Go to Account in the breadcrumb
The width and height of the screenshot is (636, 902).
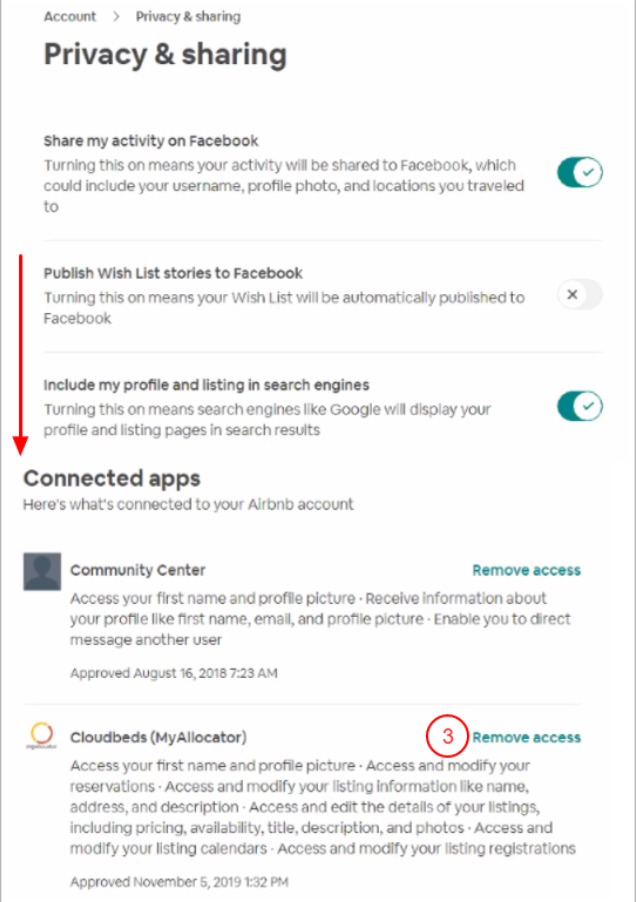[70, 16]
